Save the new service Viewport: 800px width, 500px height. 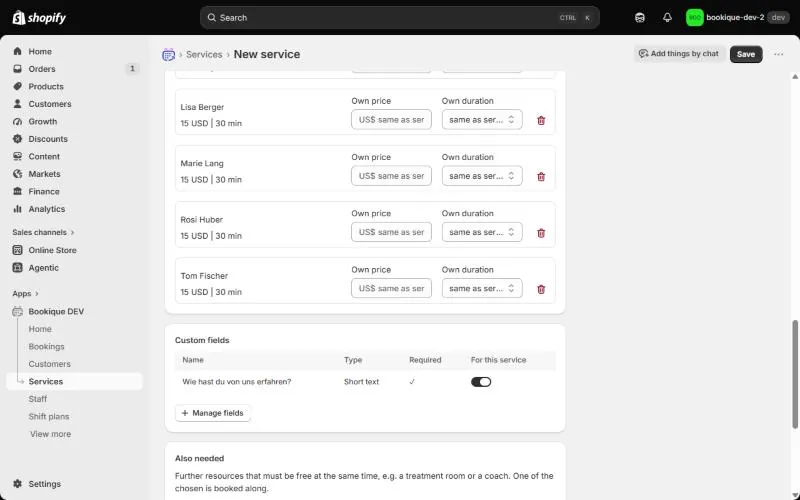pyautogui.click(x=746, y=54)
